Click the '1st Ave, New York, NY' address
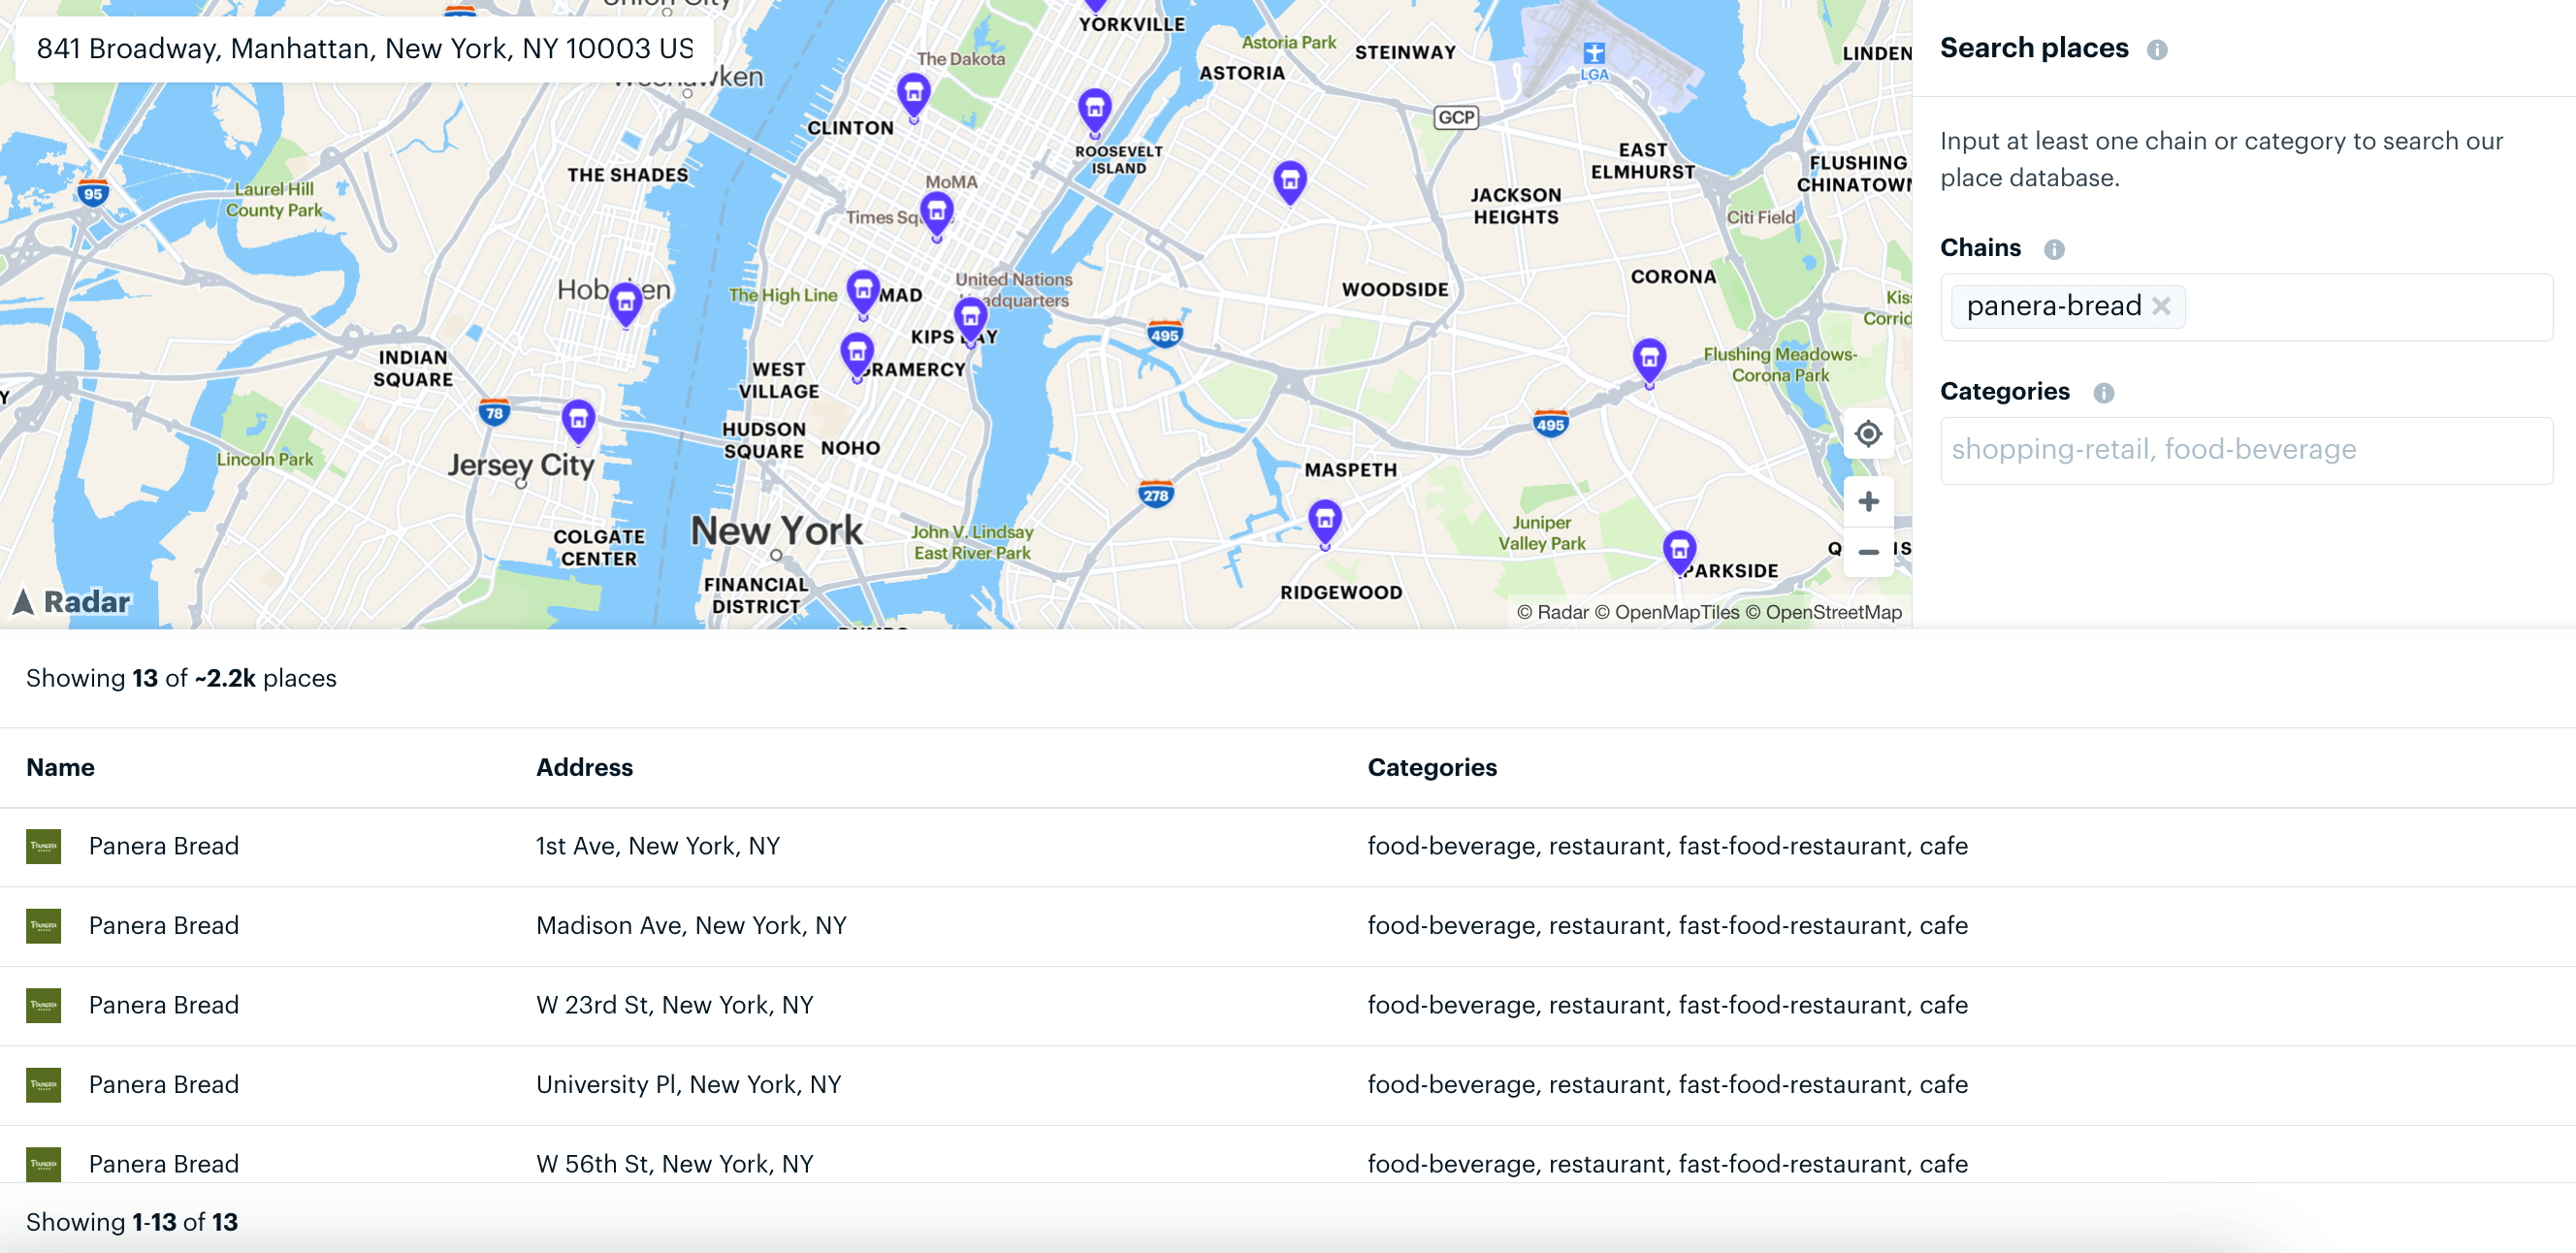Screen dimensions: 2576x1253 click(657, 846)
